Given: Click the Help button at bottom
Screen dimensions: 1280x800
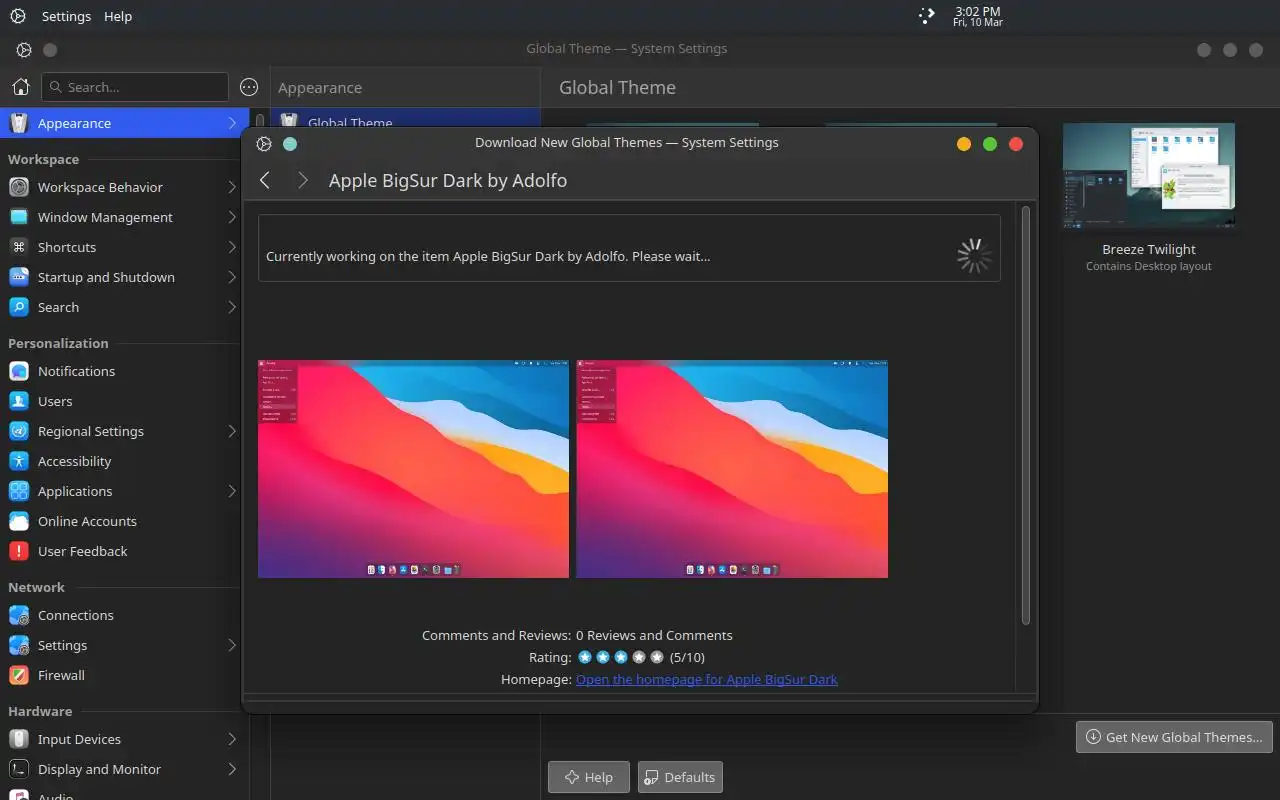Looking at the screenshot, I should coord(588,777).
